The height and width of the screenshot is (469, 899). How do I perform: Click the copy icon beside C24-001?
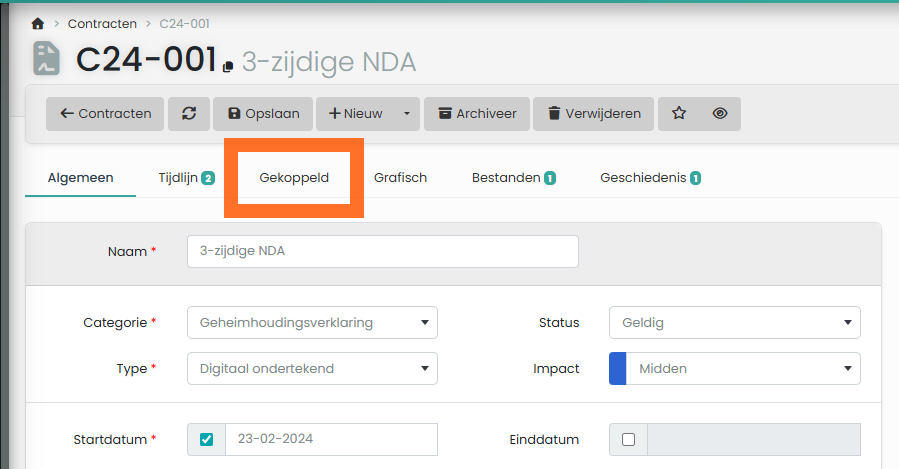pos(228,66)
